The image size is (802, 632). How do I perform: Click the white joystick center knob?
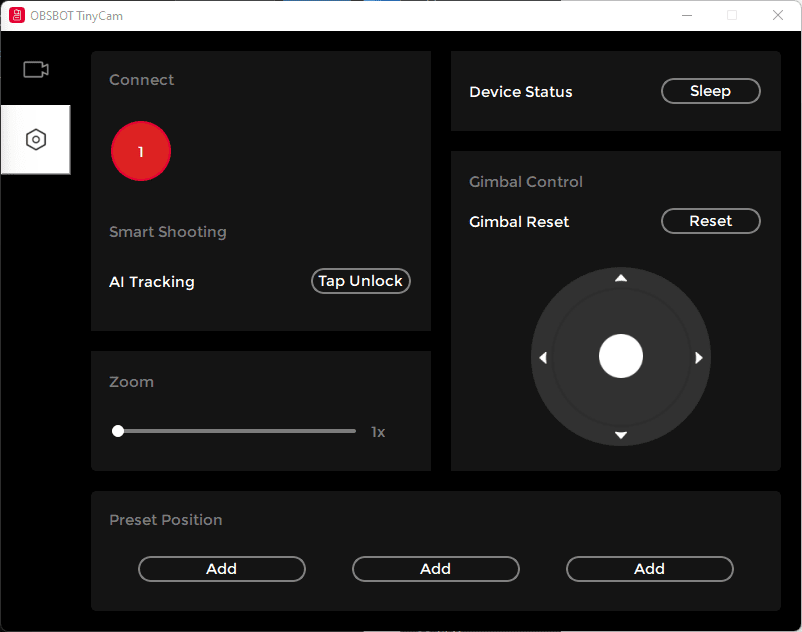[x=621, y=356]
